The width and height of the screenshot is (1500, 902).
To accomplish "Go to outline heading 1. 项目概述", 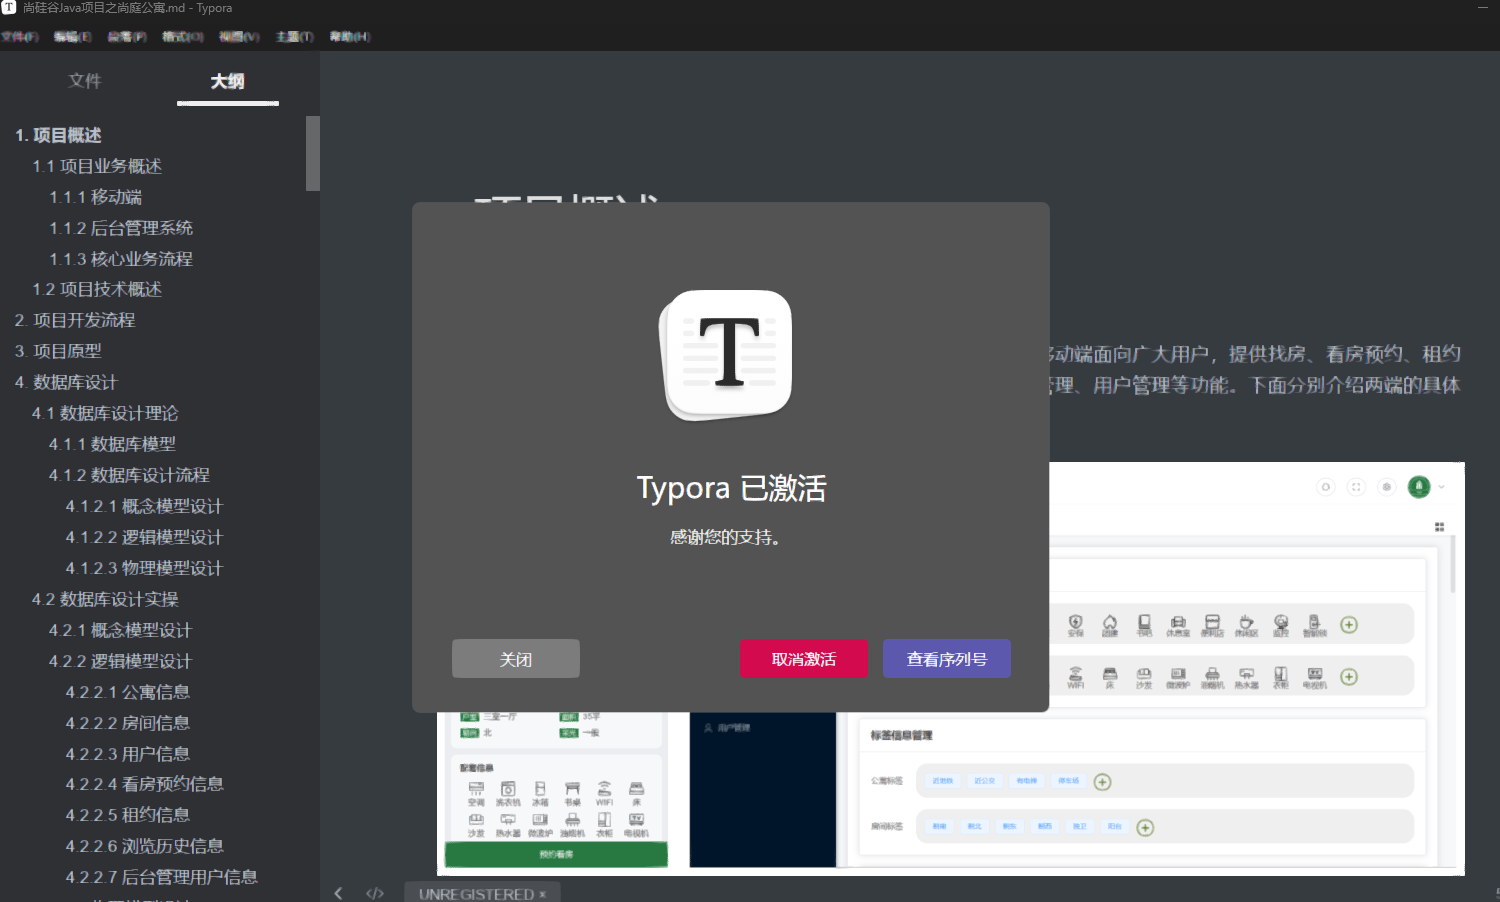I will [x=58, y=135].
